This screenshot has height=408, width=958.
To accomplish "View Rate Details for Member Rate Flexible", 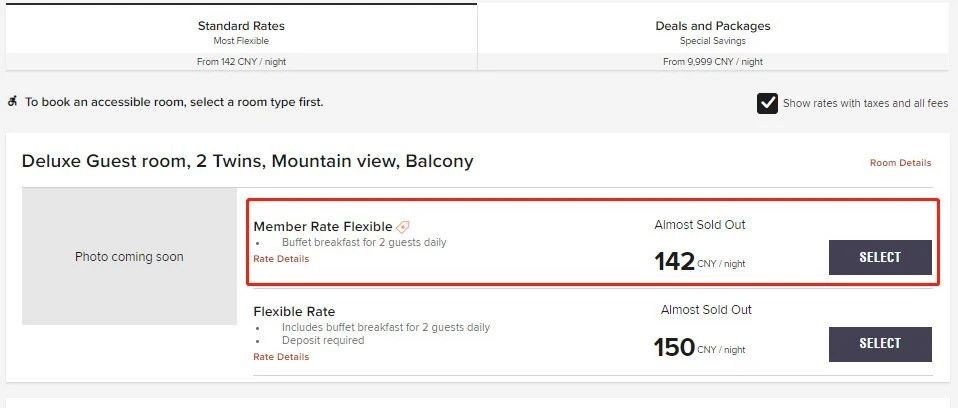I will (281, 259).
